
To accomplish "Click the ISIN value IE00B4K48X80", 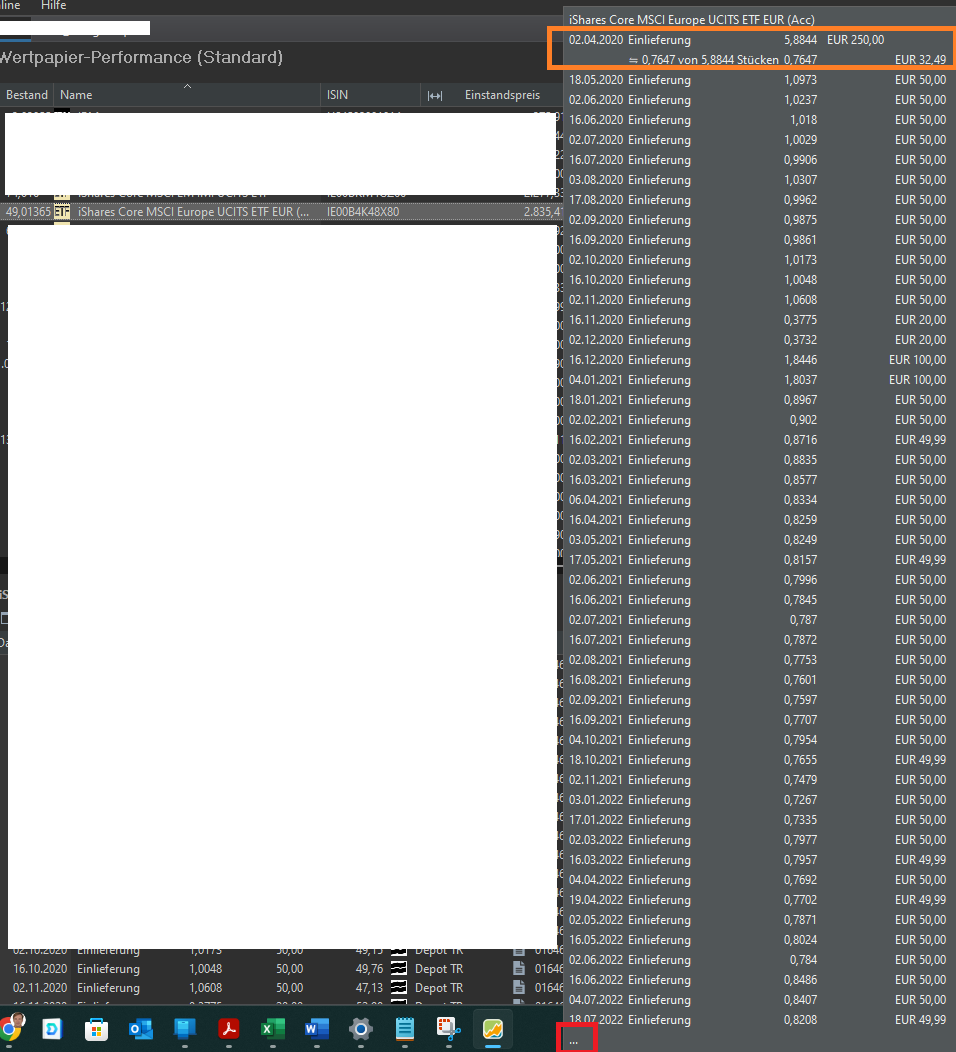I will [363, 212].
